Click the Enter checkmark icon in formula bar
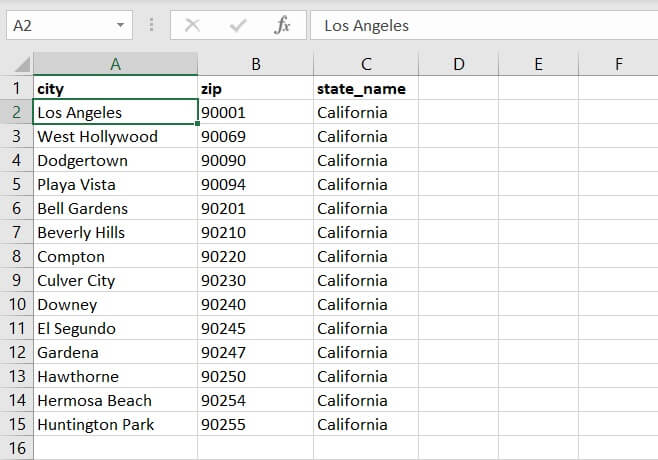Screen dimensions: 658x460 point(237,26)
